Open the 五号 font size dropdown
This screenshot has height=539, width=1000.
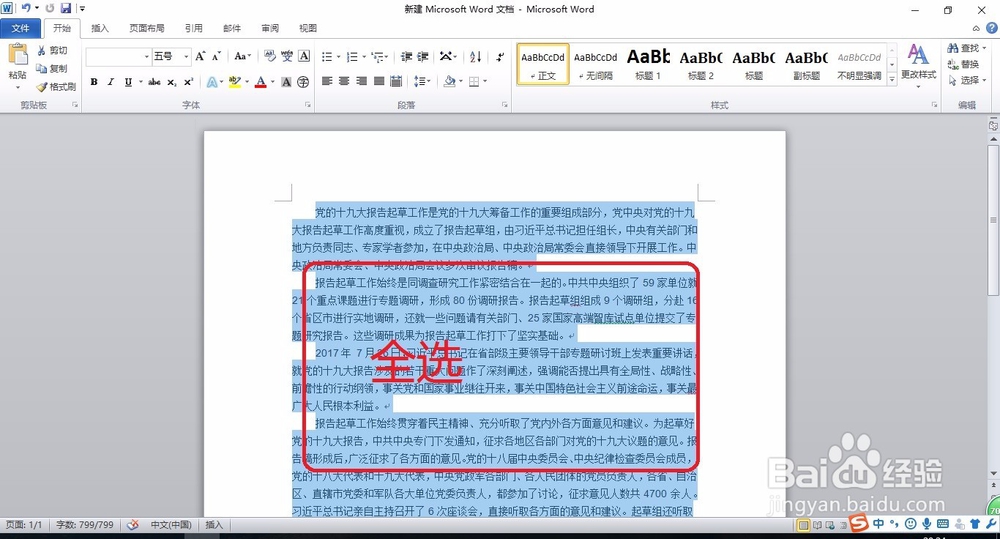click(x=186, y=56)
